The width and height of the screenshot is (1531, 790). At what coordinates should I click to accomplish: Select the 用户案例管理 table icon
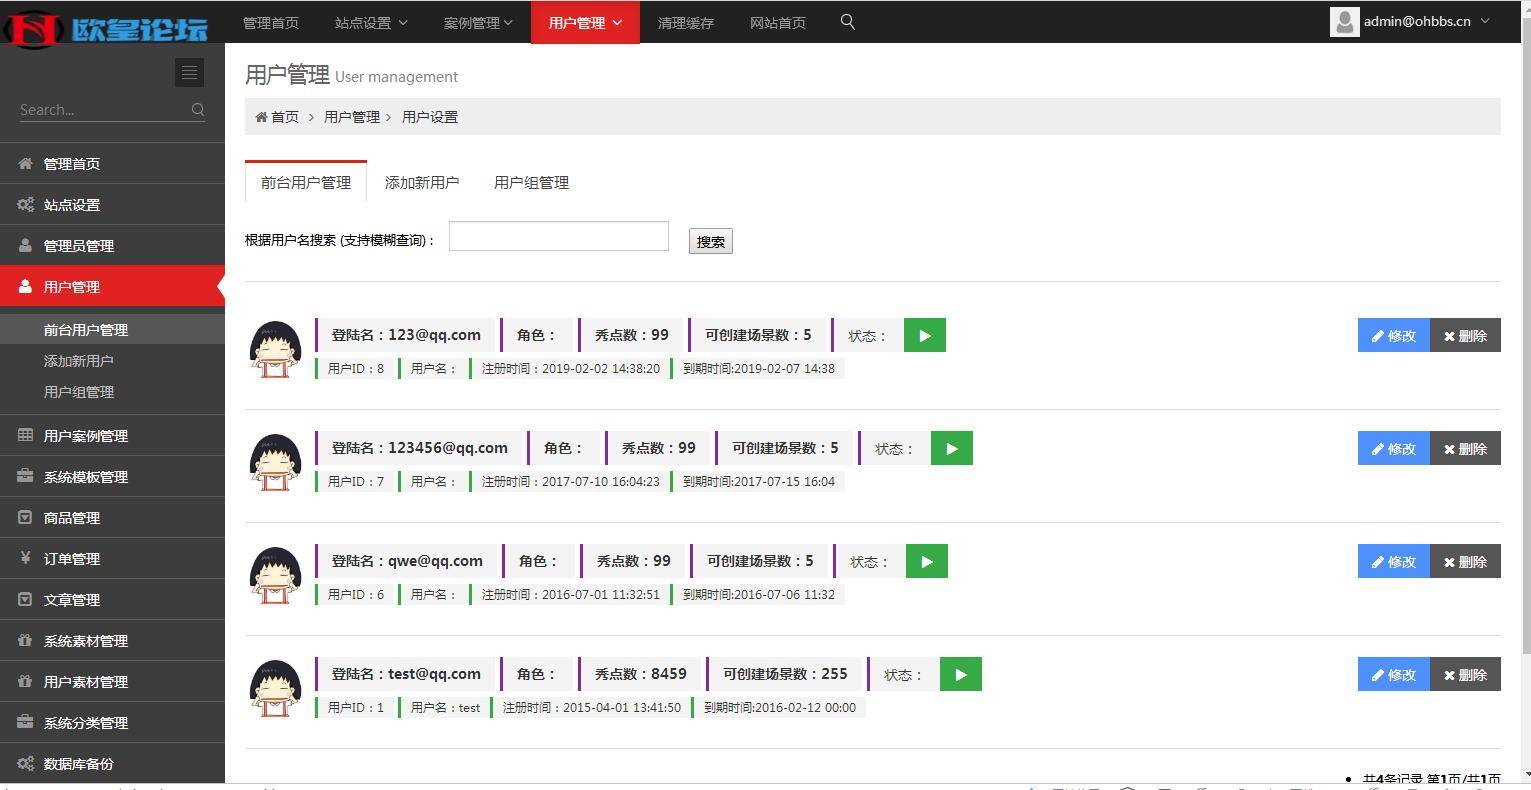pyautogui.click(x=24, y=435)
